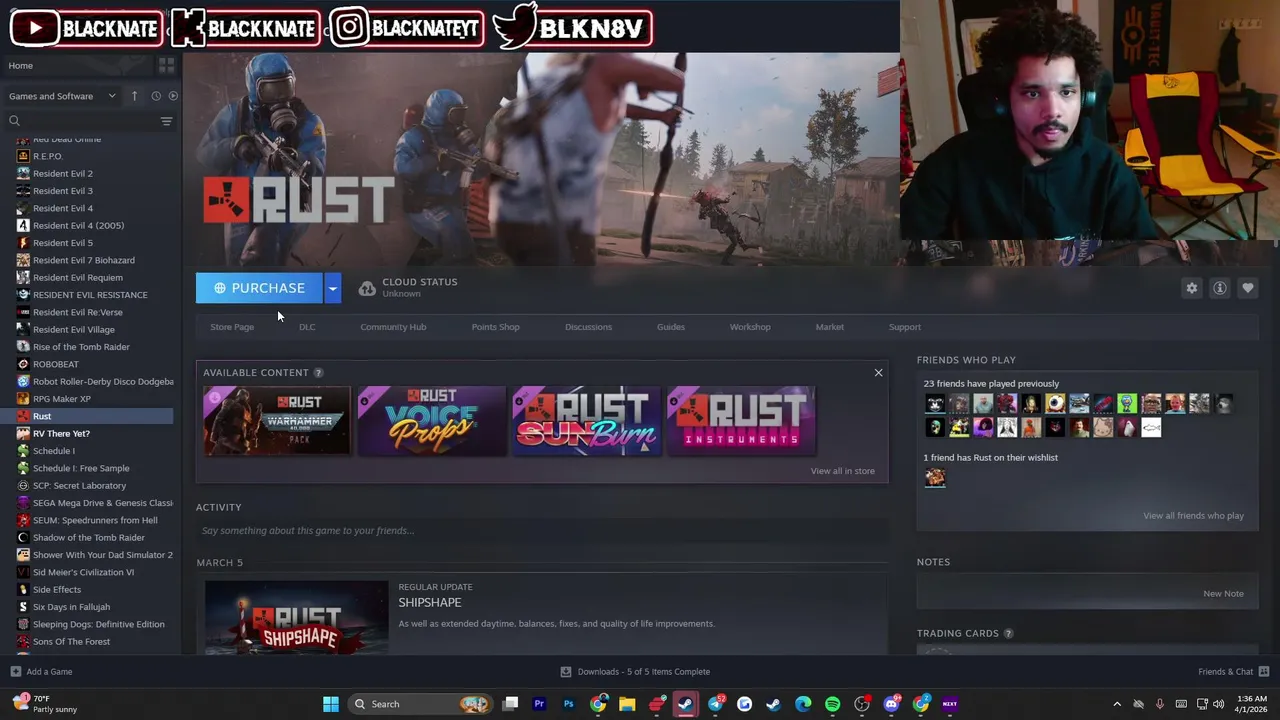Expand the Purchase button dropdown arrow
Screen dimensions: 1280x720
[x=333, y=288]
